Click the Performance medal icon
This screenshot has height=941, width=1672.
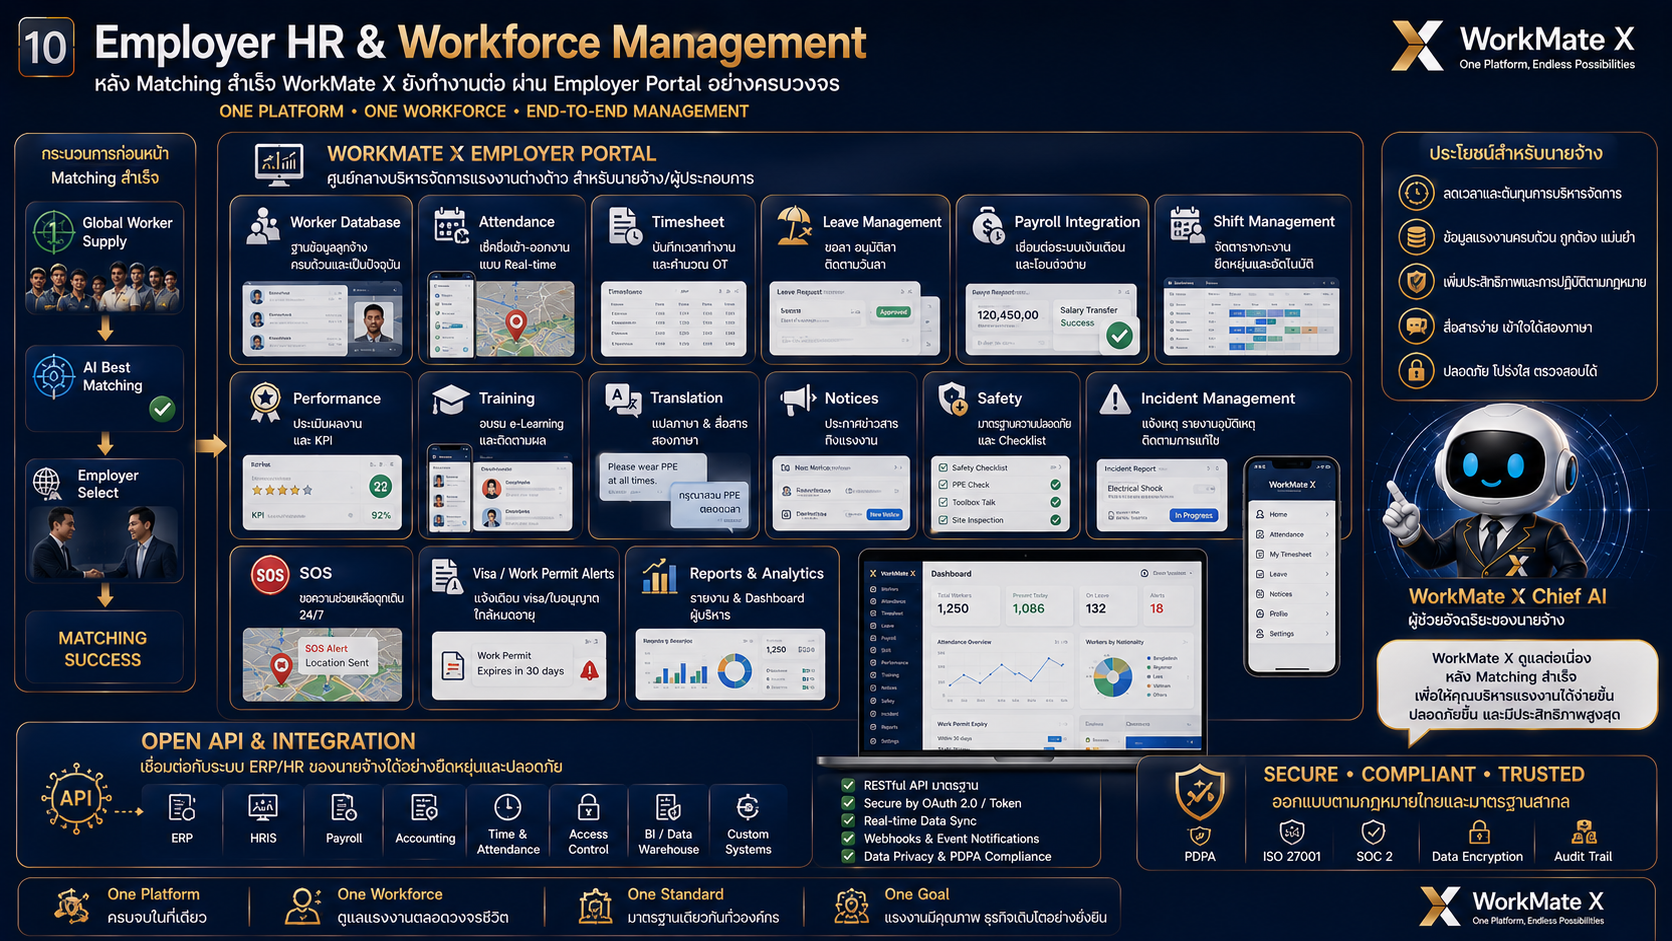point(265,402)
